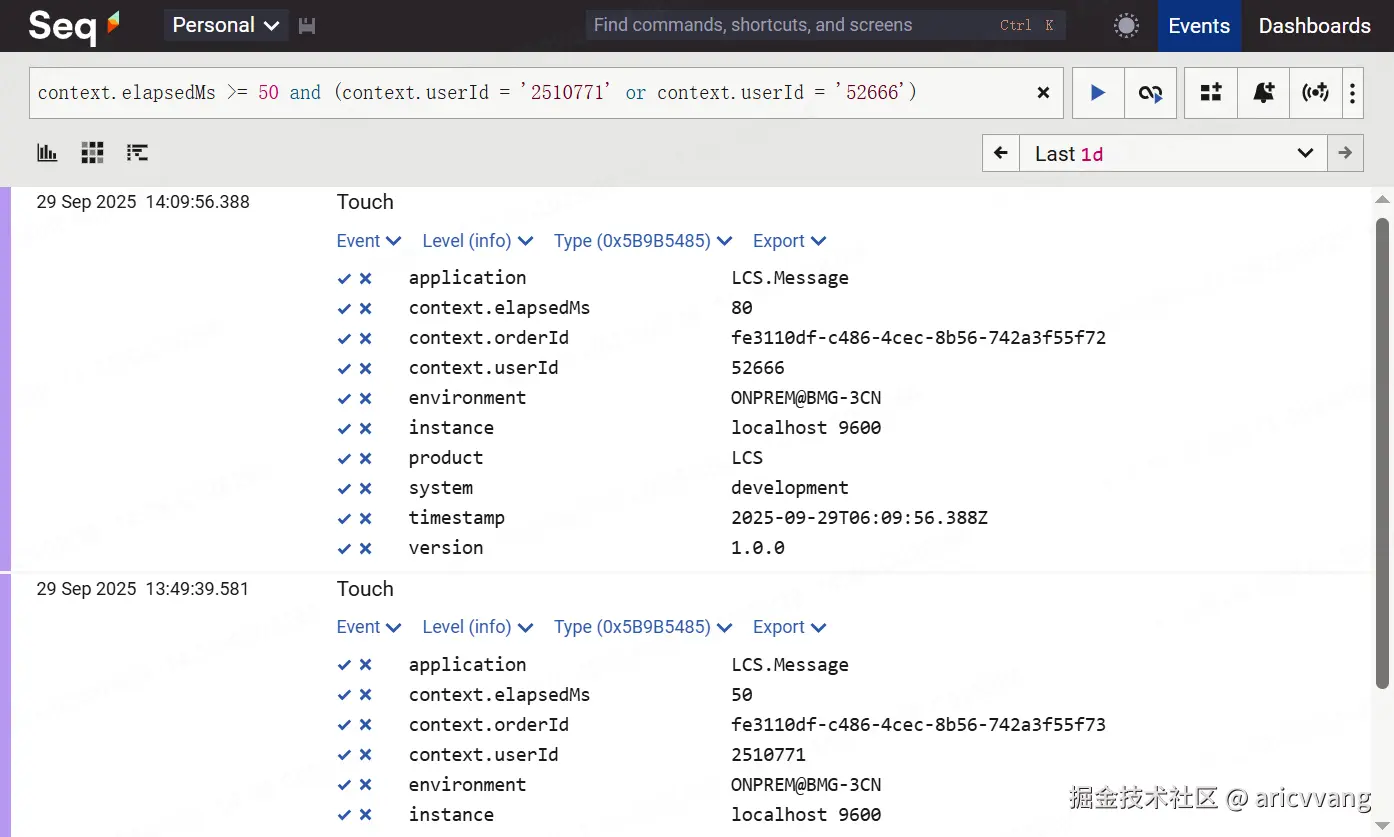Screen dimensions: 1394x837
Task: Add query to dashboard icon
Action: tap(1211, 93)
